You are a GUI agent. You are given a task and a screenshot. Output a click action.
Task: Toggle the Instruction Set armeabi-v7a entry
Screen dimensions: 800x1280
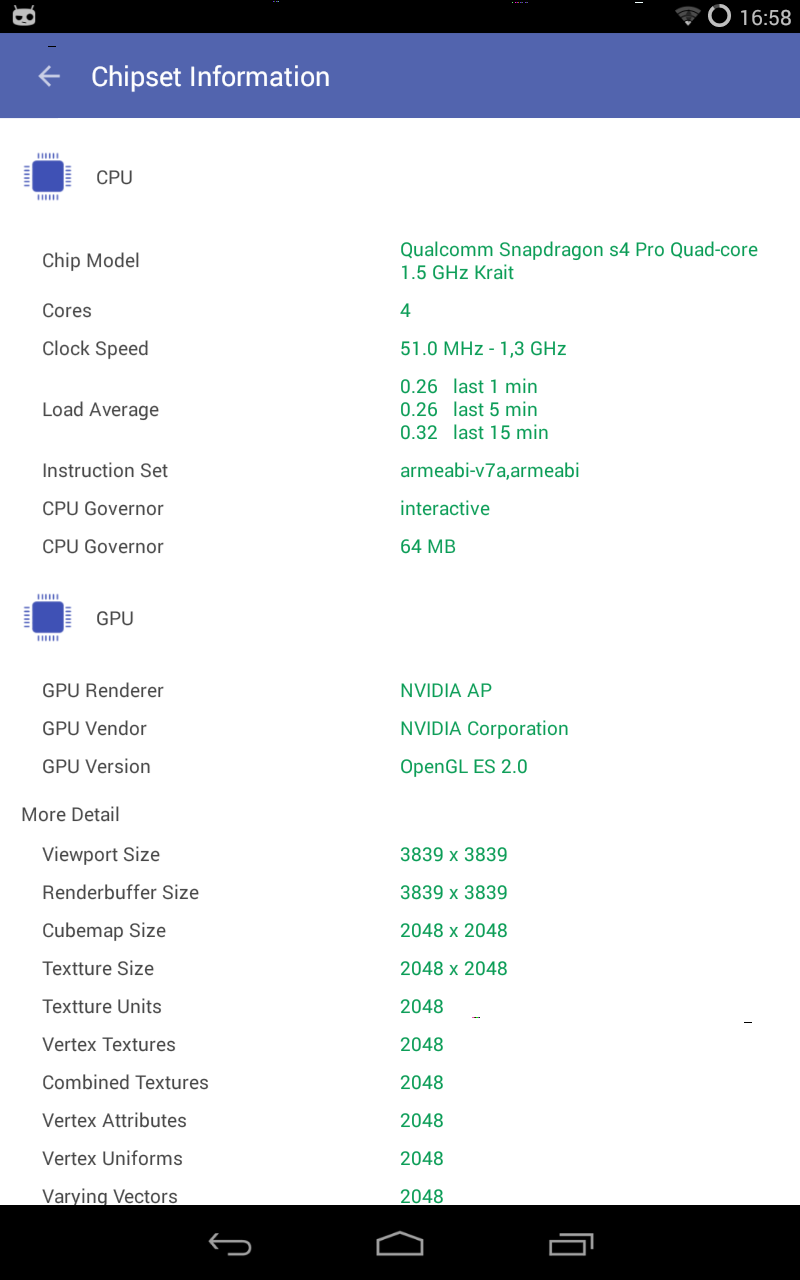(489, 470)
